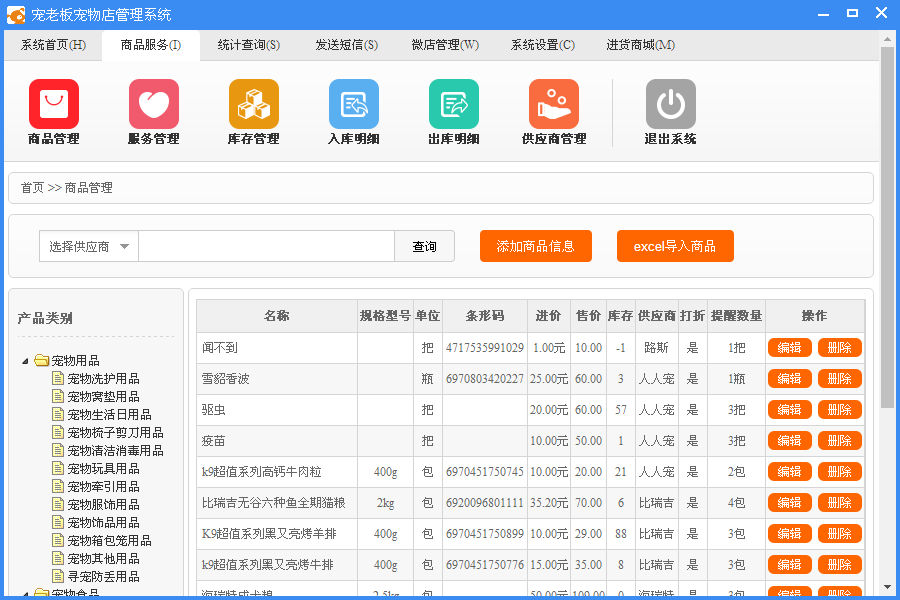Screen dimensions: 900x600
Task: Open the 微店管理(W) tab
Action: pos(445,45)
